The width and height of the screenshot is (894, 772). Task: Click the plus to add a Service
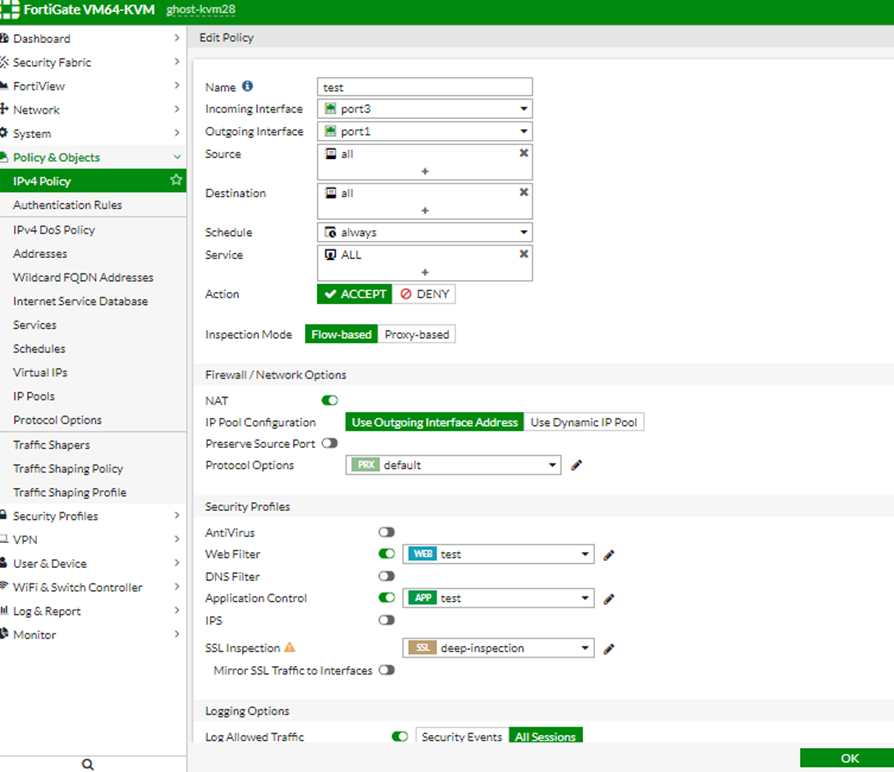click(425, 272)
